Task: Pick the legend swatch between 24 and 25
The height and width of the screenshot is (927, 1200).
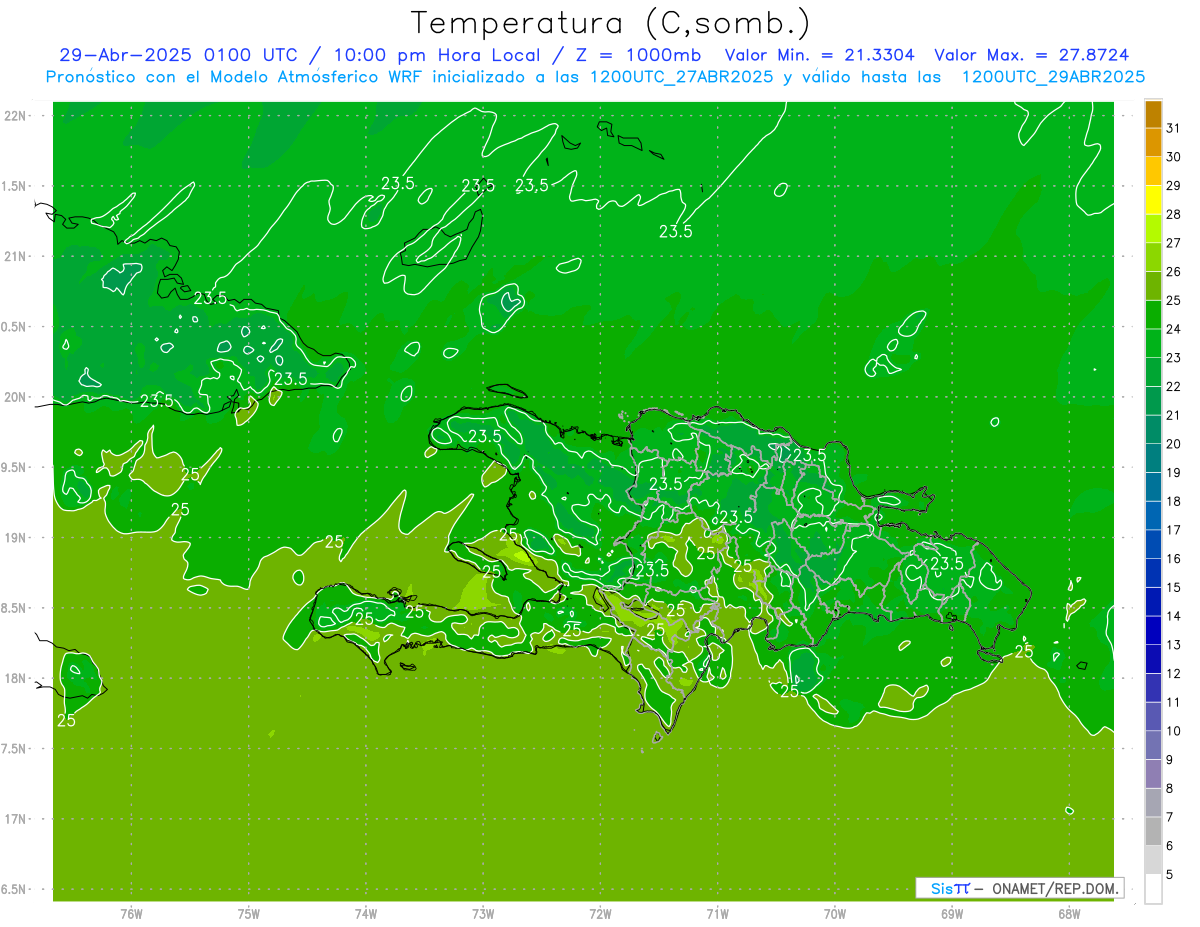Action: (1153, 315)
